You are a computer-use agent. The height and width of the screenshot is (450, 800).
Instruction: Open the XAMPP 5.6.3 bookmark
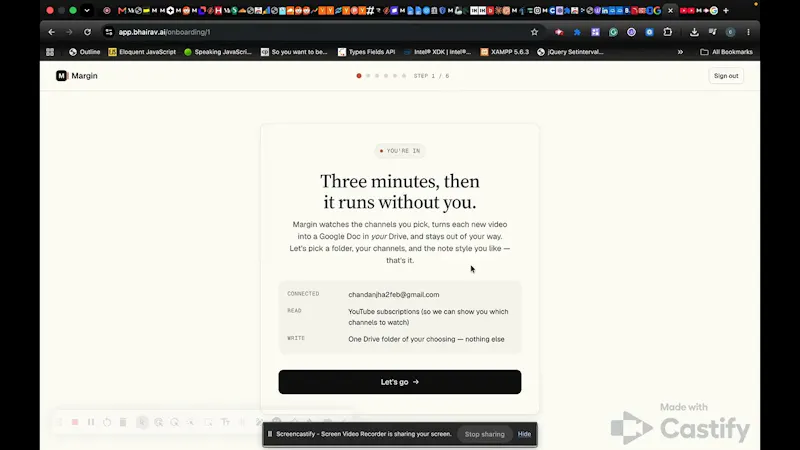pos(505,52)
